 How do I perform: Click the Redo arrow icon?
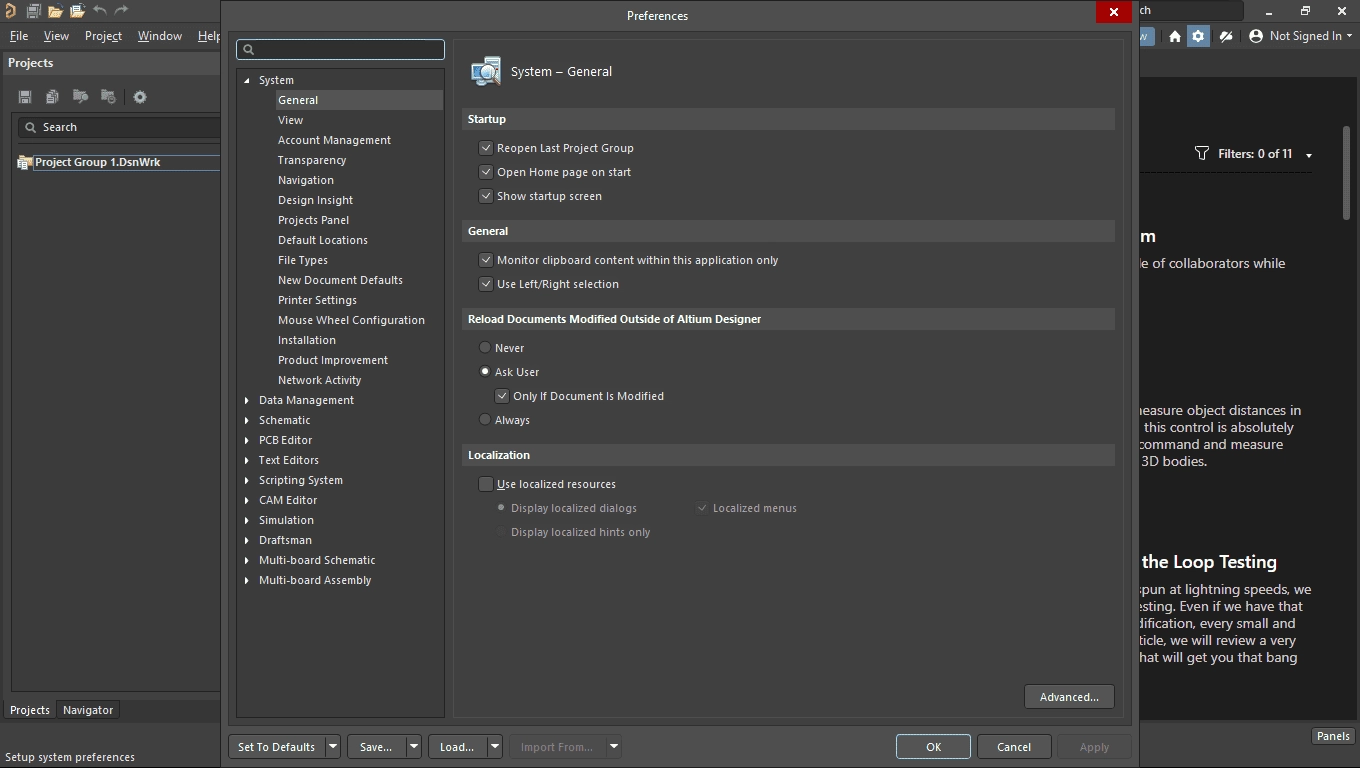(x=121, y=11)
